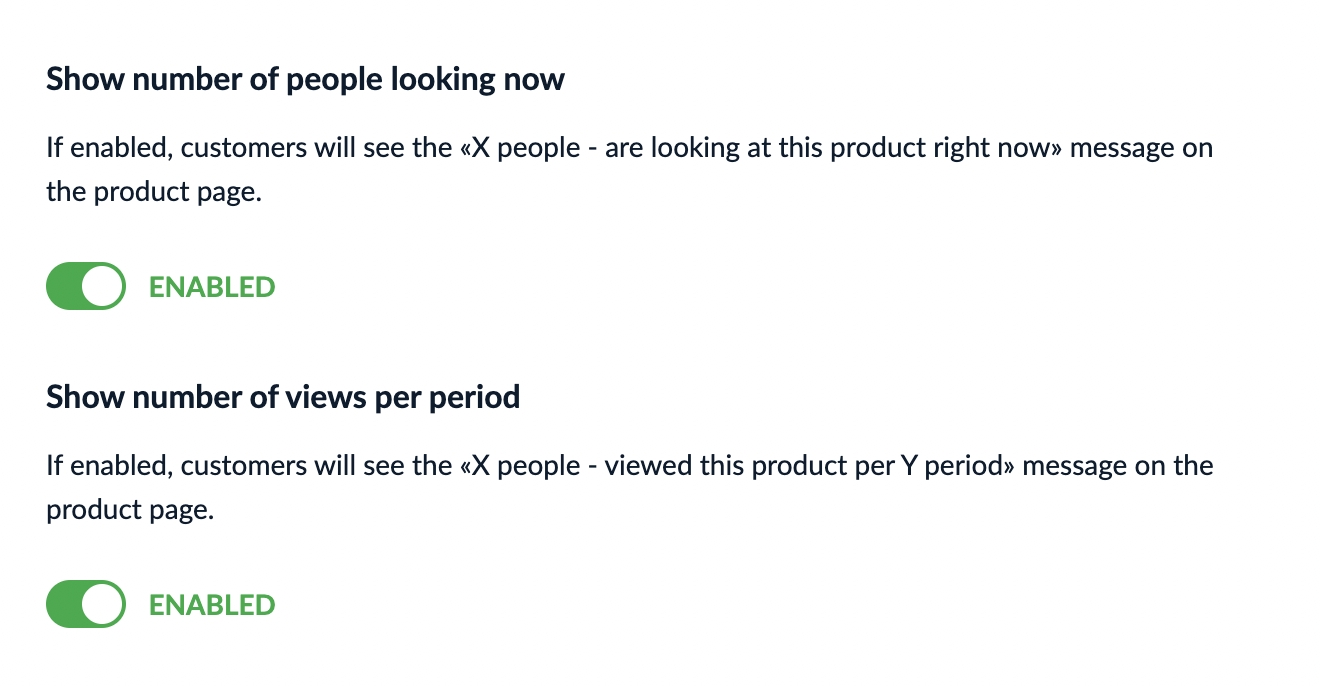Viewport: 1320px width, 686px height.
Task: Click the "Show number of people looking now" heading
Action: click(305, 79)
